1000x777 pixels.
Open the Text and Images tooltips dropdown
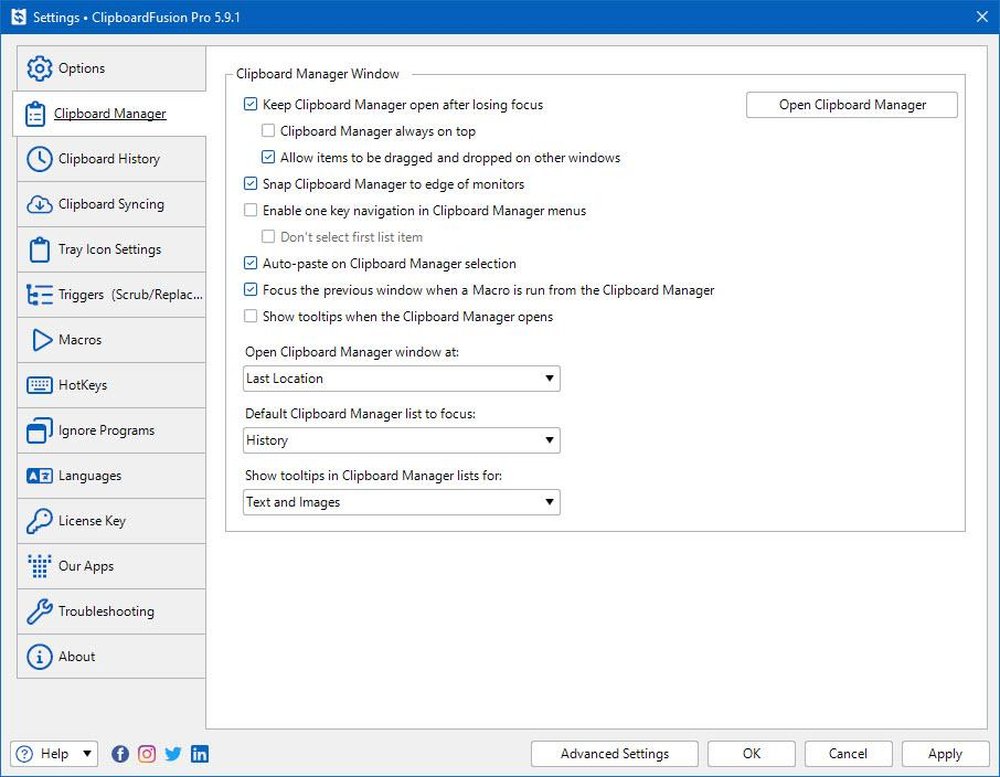tap(402, 502)
